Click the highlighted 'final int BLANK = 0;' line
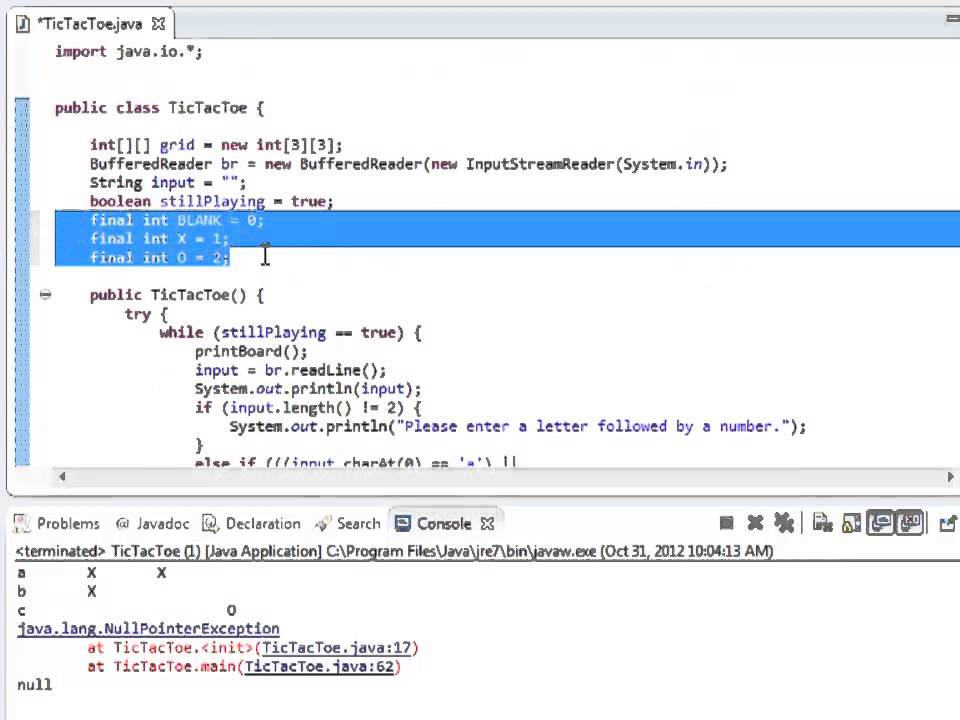 176,220
